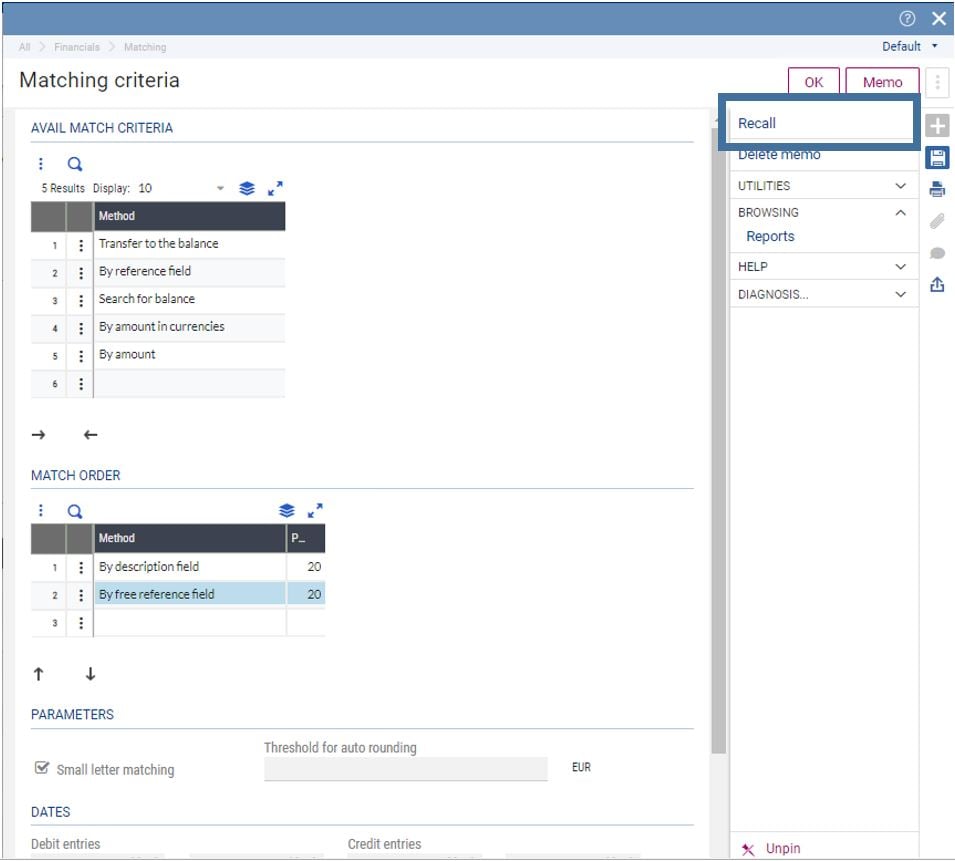
Task: Click the share export icon in sidebar
Action: 937,285
